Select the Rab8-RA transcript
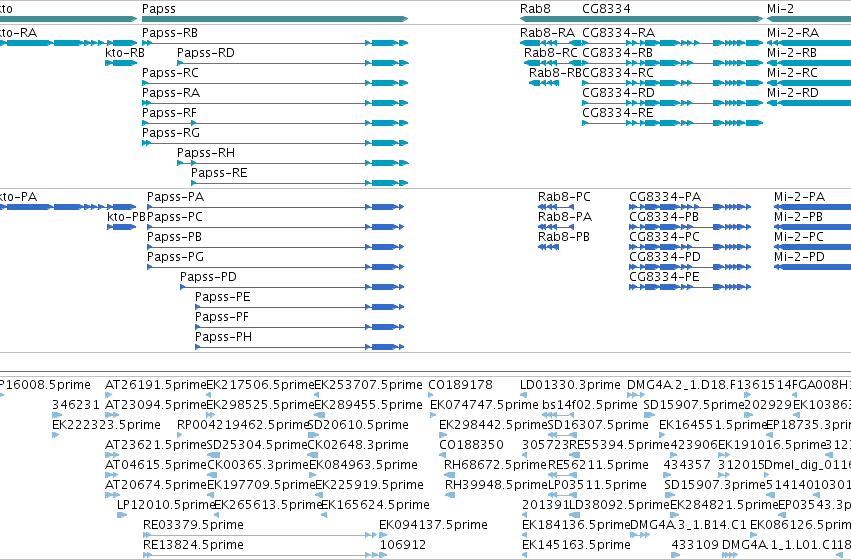Screen dimensions: 851x560 [547, 33]
